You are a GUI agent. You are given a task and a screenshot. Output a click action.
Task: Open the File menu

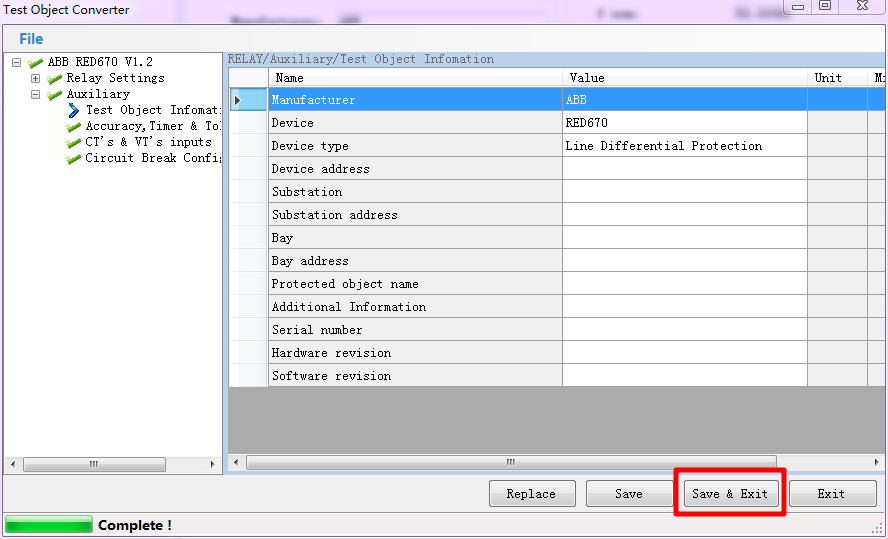pyautogui.click(x=31, y=39)
